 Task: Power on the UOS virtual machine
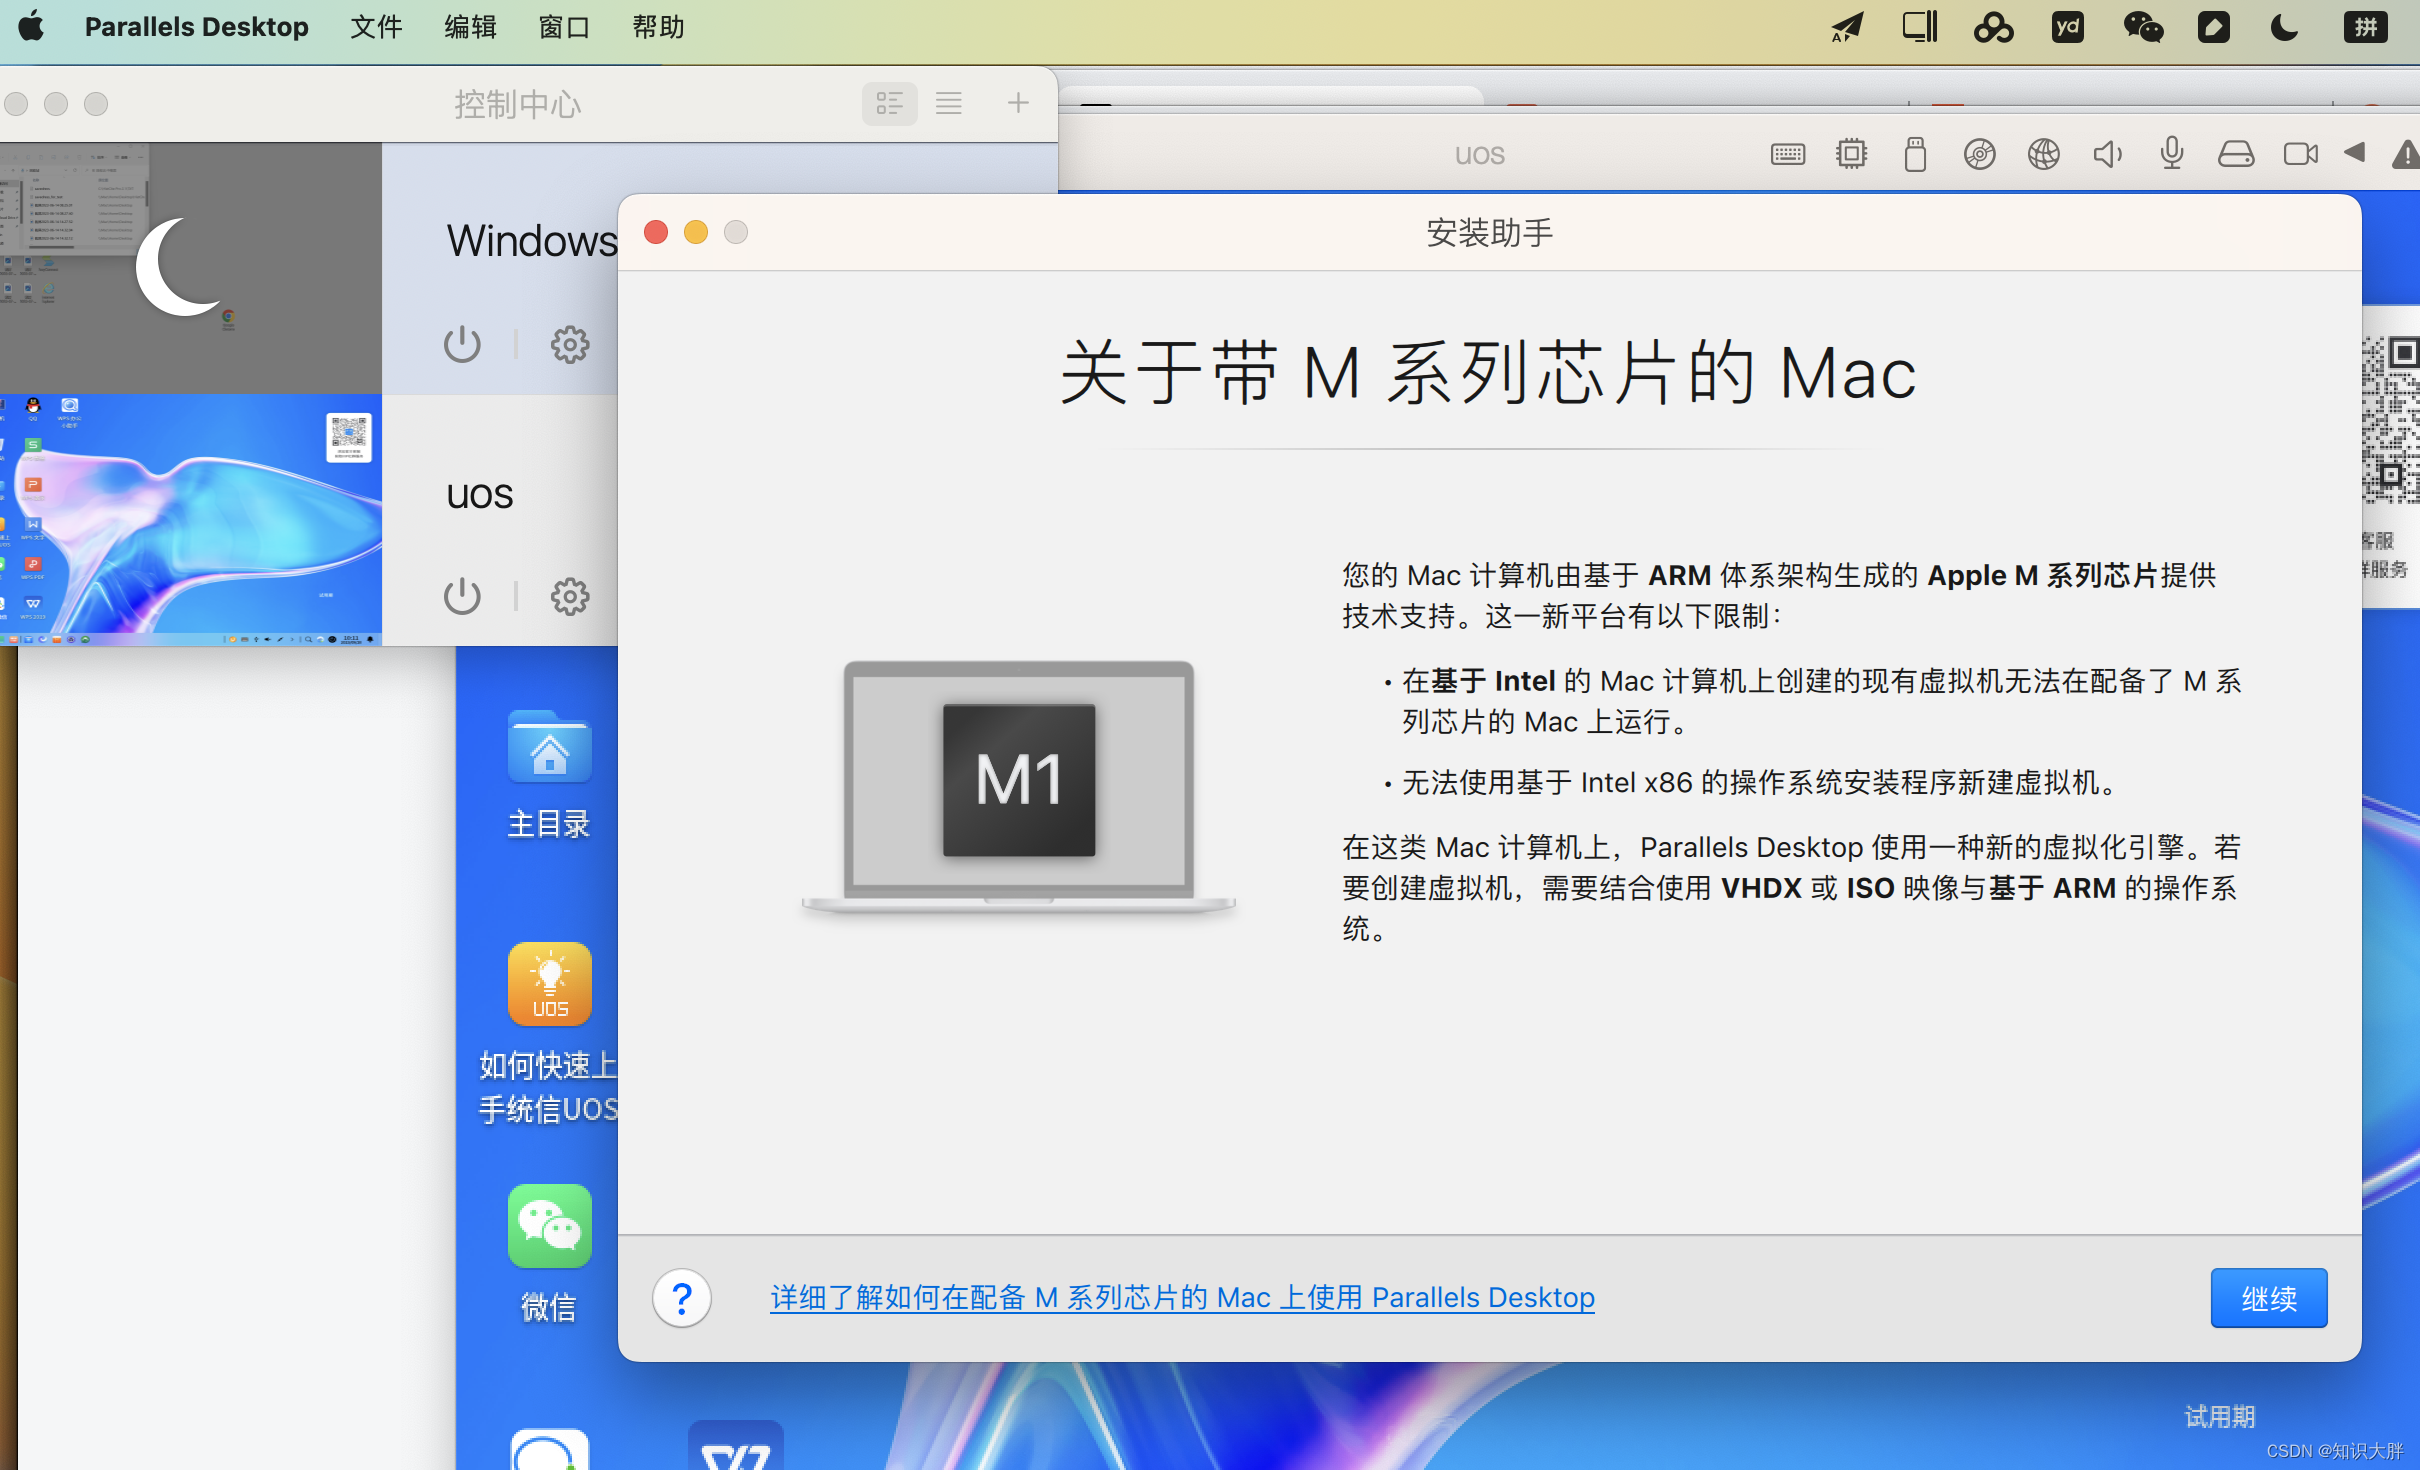[462, 596]
